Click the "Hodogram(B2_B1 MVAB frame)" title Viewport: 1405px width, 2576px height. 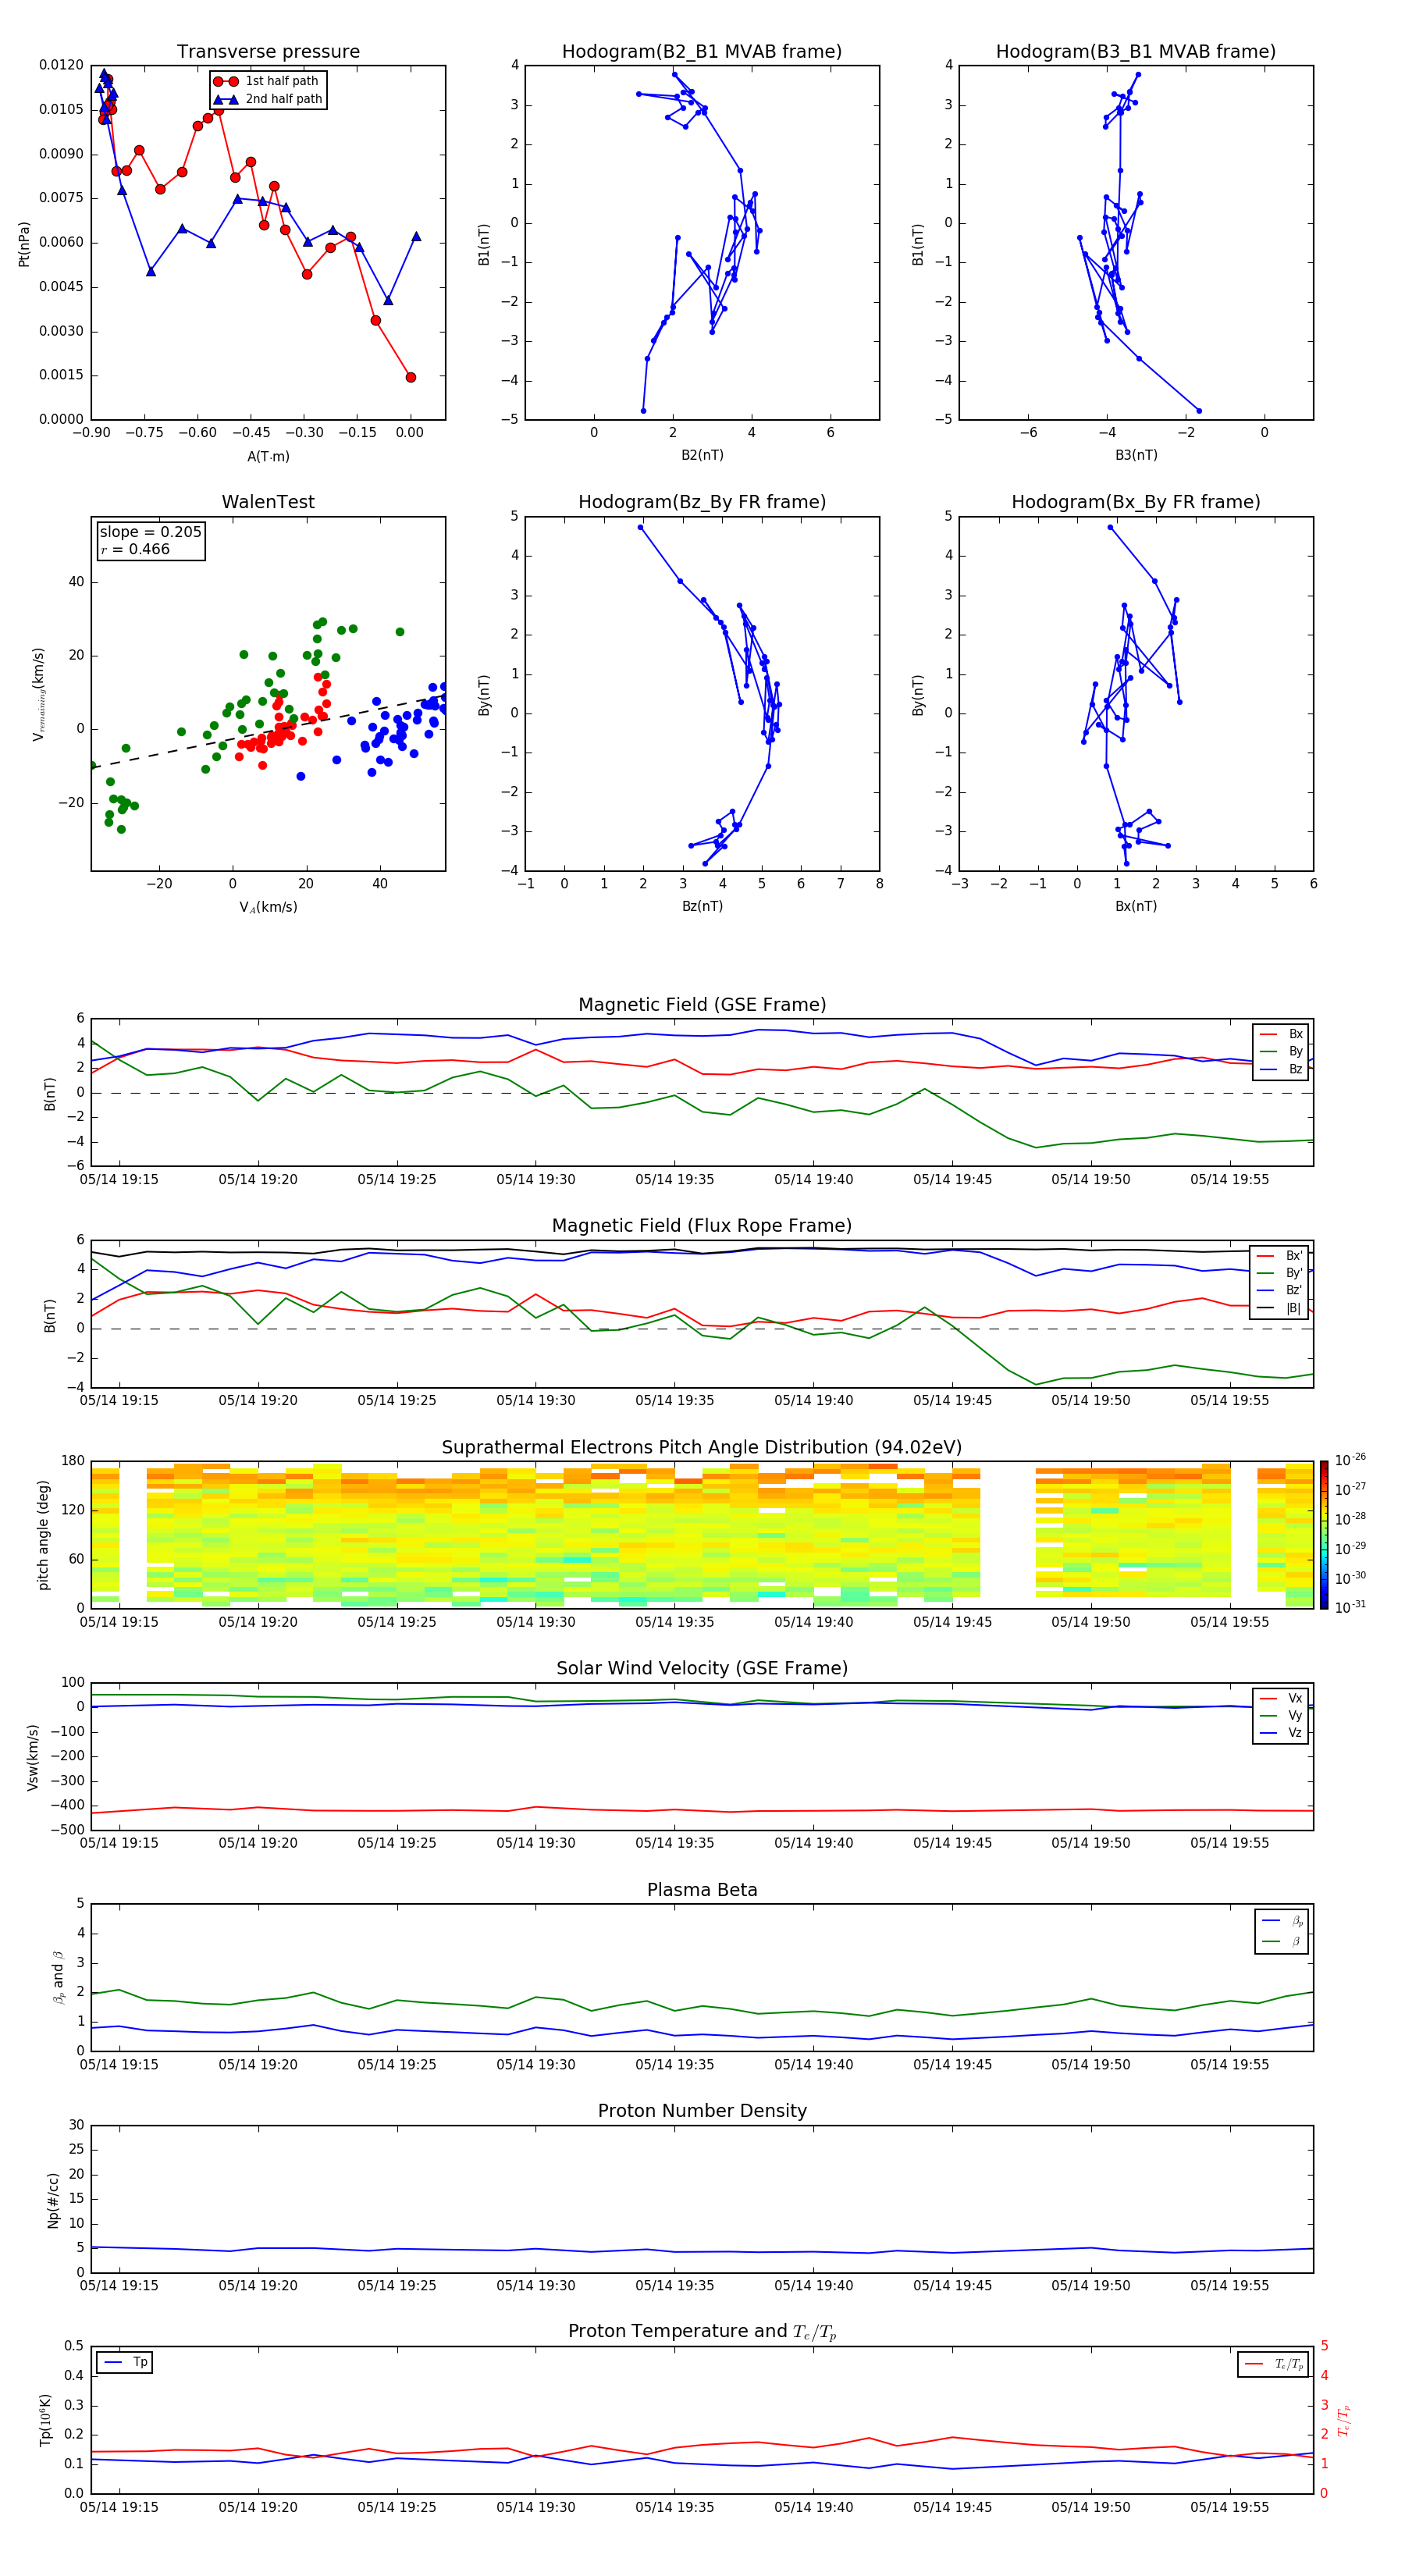click(x=702, y=52)
